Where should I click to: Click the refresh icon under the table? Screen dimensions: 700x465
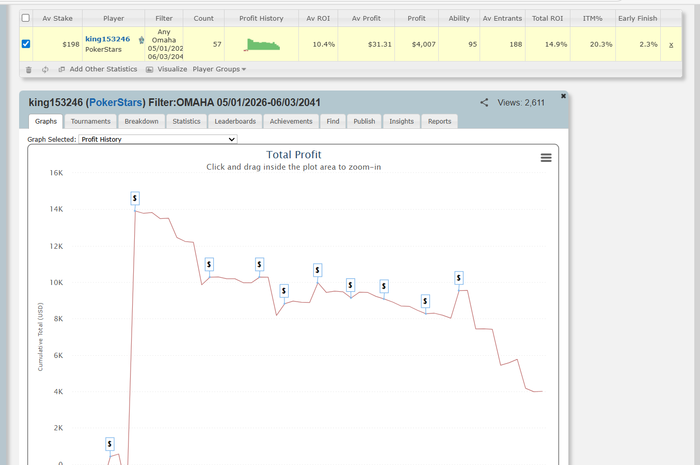[45, 70]
